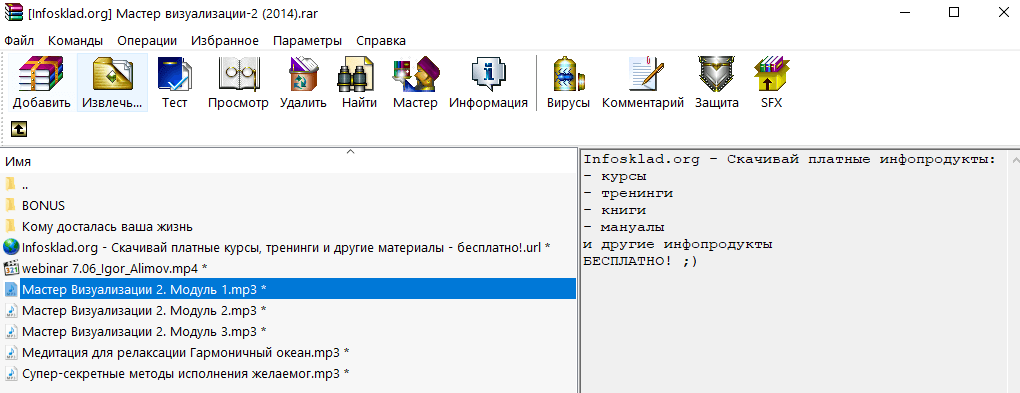Click the Удалить (Delete) toolbar icon
The height and width of the screenshot is (393, 1020).
[x=303, y=74]
